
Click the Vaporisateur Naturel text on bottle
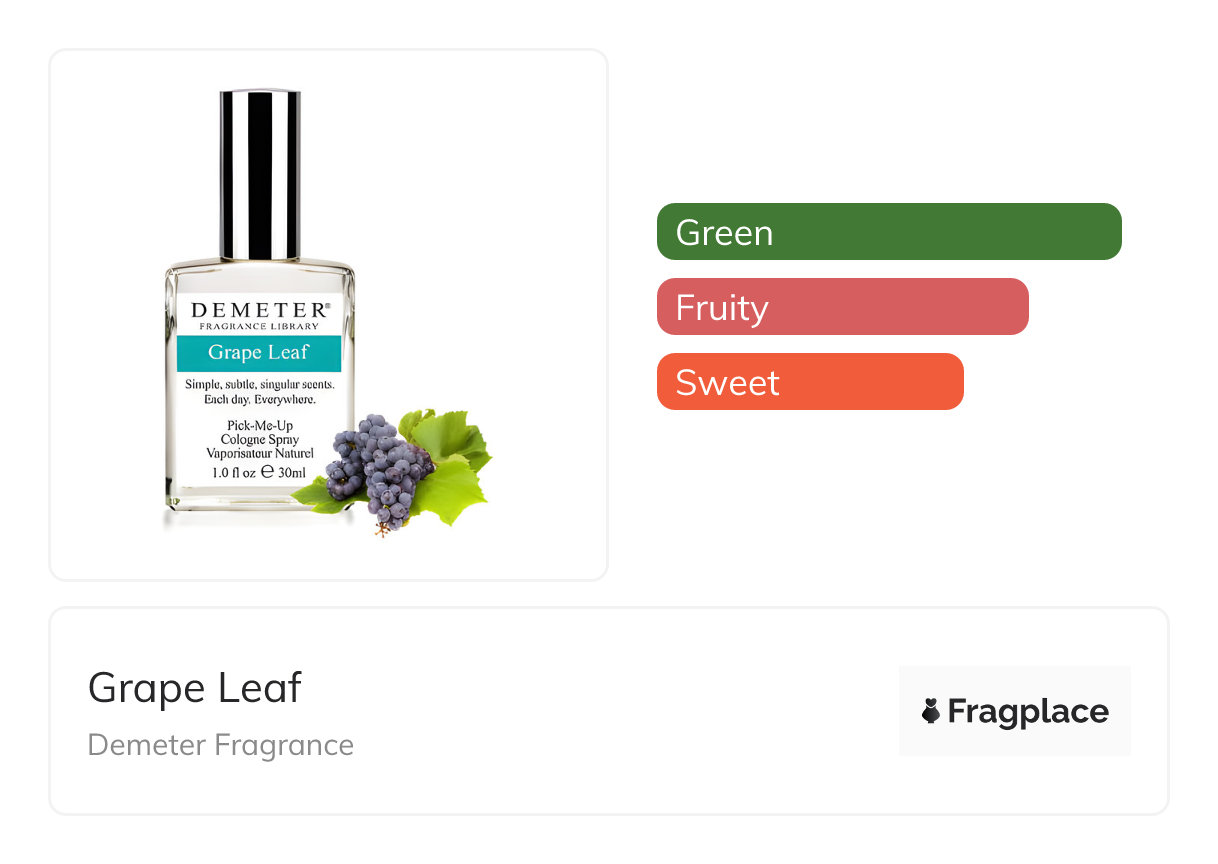[260, 453]
